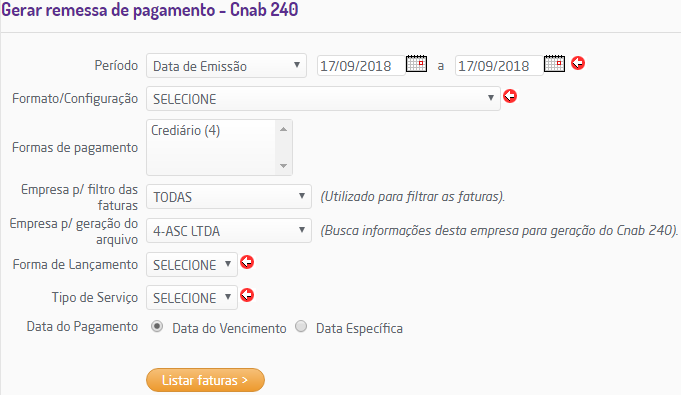This screenshot has width=681, height=395.
Task: Click the start date input field
Action: click(361, 66)
